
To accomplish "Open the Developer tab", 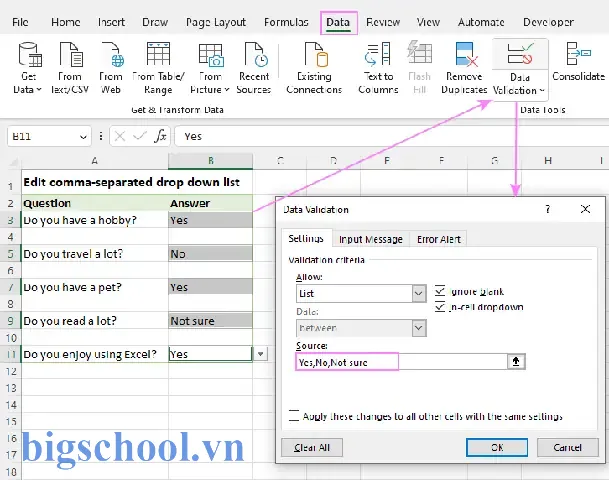I will [548, 23].
